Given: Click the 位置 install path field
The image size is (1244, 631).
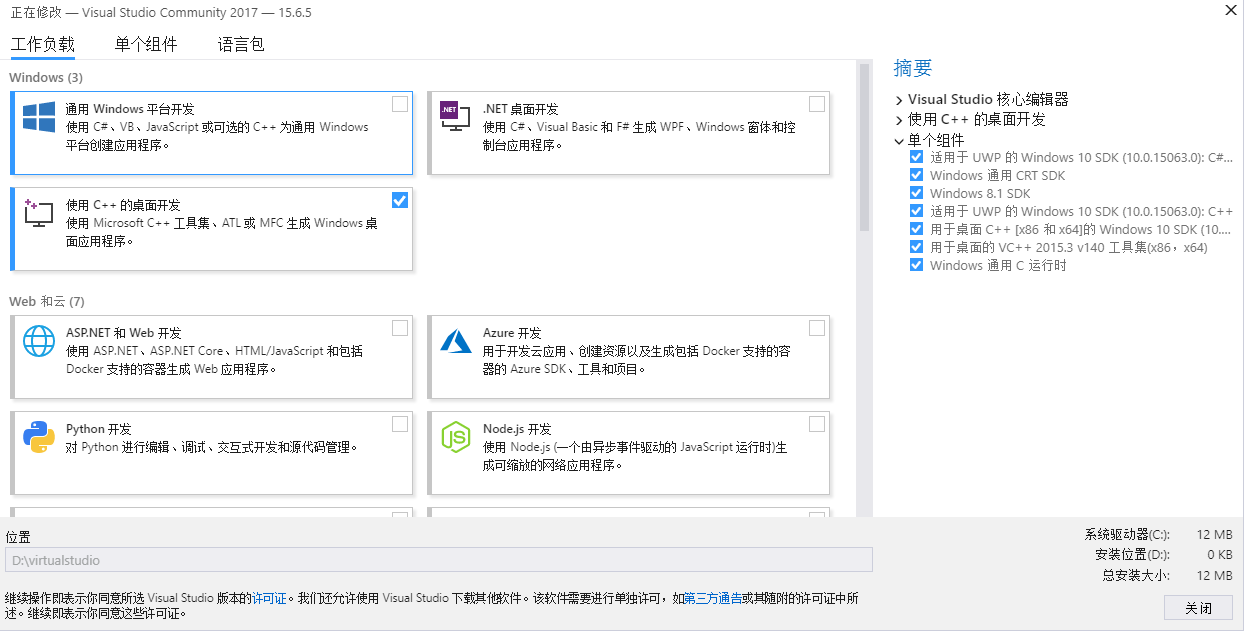Looking at the screenshot, I should [439, 560].
